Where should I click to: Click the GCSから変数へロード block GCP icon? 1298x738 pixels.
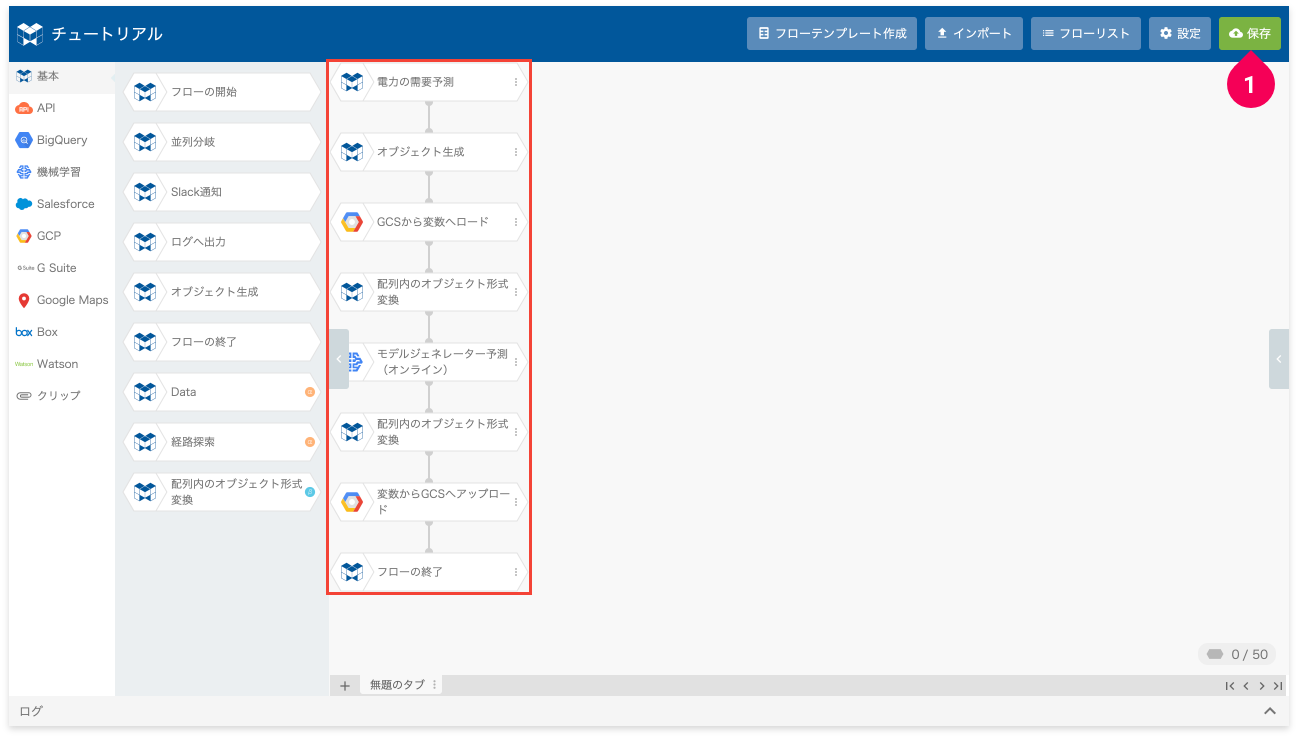352,222
